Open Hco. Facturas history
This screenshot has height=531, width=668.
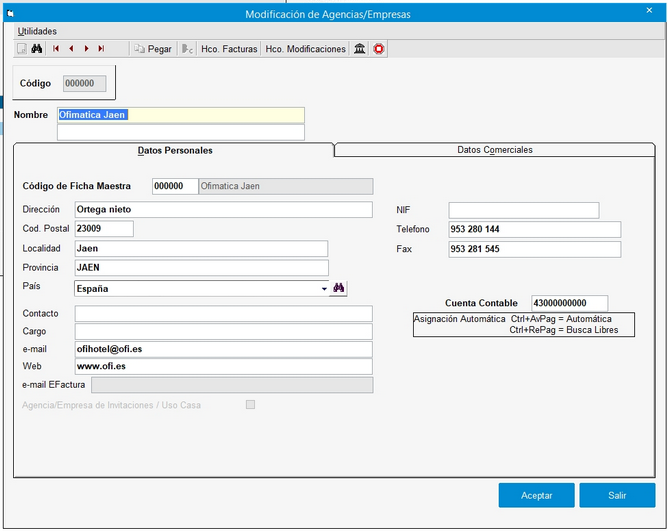pos(229,49)
